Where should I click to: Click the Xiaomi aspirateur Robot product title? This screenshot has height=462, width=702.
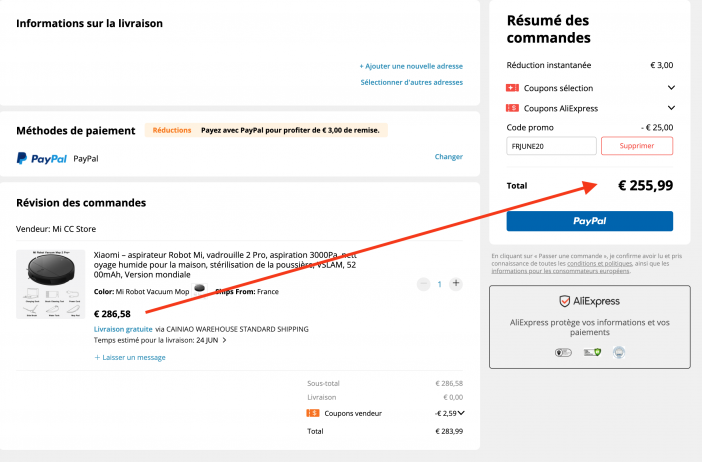pos(225,265)
